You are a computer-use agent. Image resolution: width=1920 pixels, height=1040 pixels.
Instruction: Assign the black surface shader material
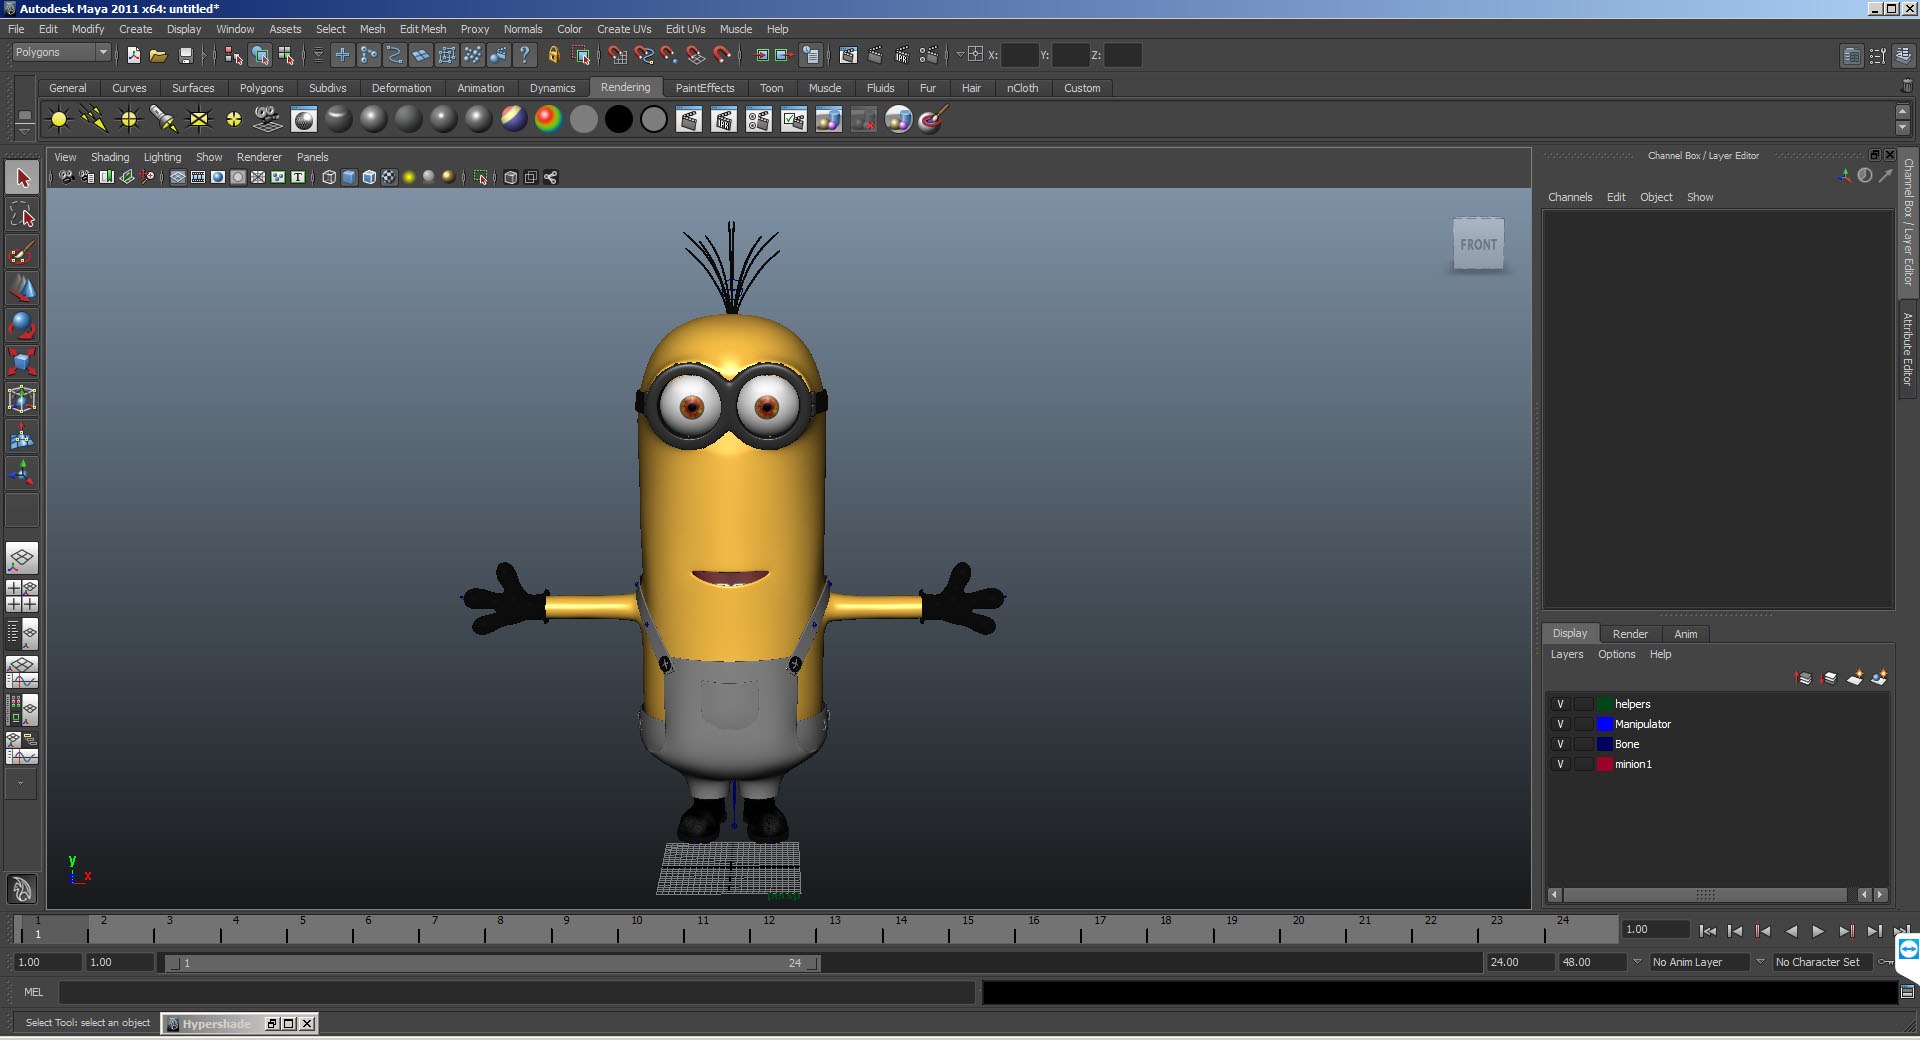pos(619,120)
